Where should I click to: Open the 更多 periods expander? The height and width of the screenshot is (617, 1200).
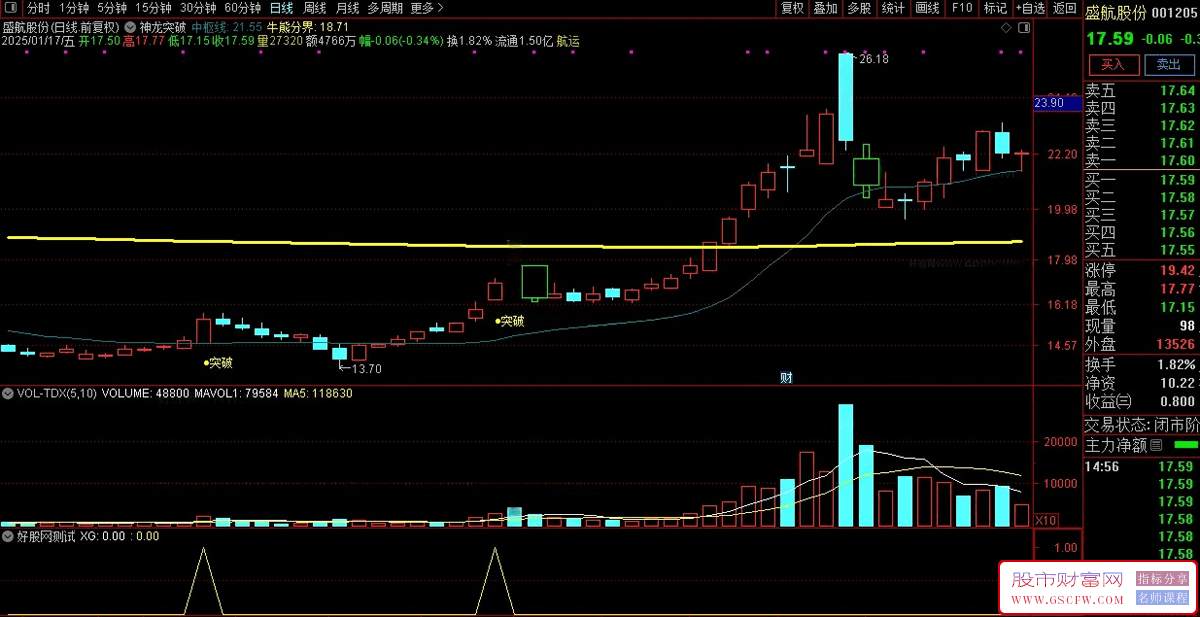427,8
